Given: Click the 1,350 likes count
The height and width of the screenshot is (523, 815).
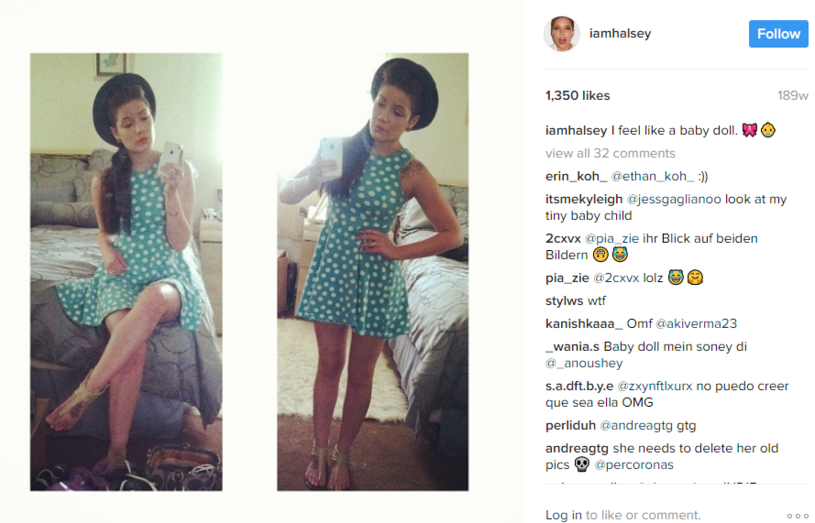Looking at the screenshot, I should click(577, 96).
